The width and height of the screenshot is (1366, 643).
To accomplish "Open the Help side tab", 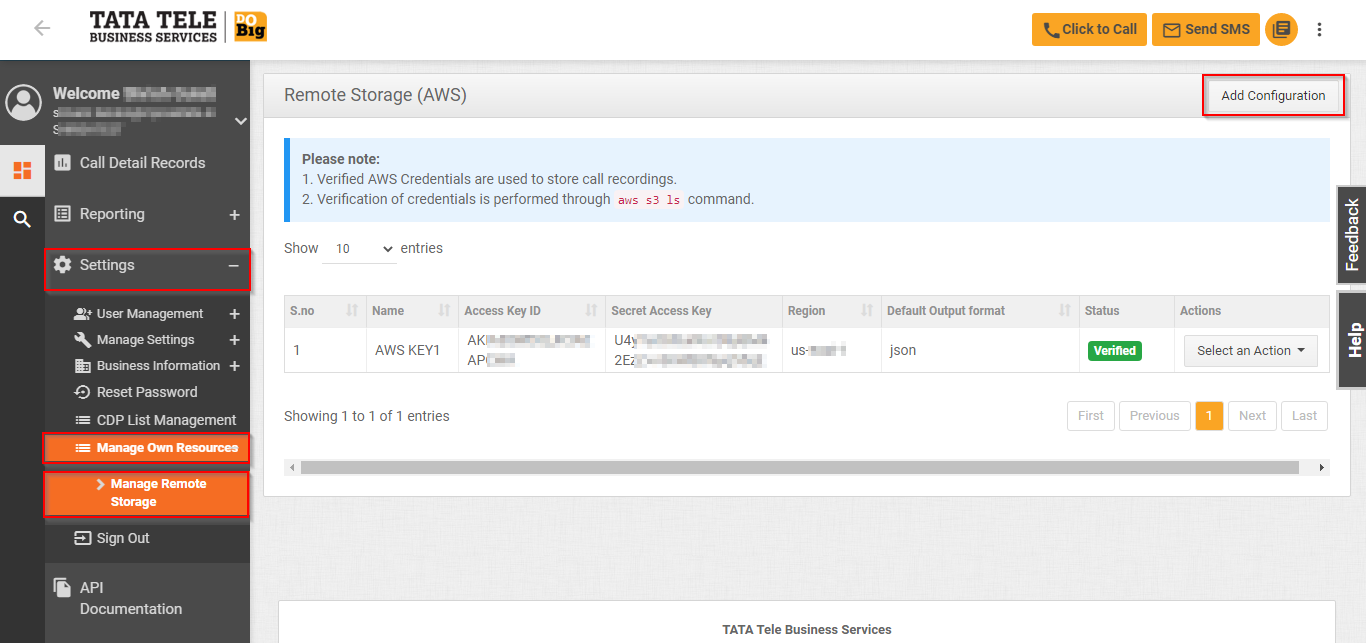I will (x=1352, y=340).
